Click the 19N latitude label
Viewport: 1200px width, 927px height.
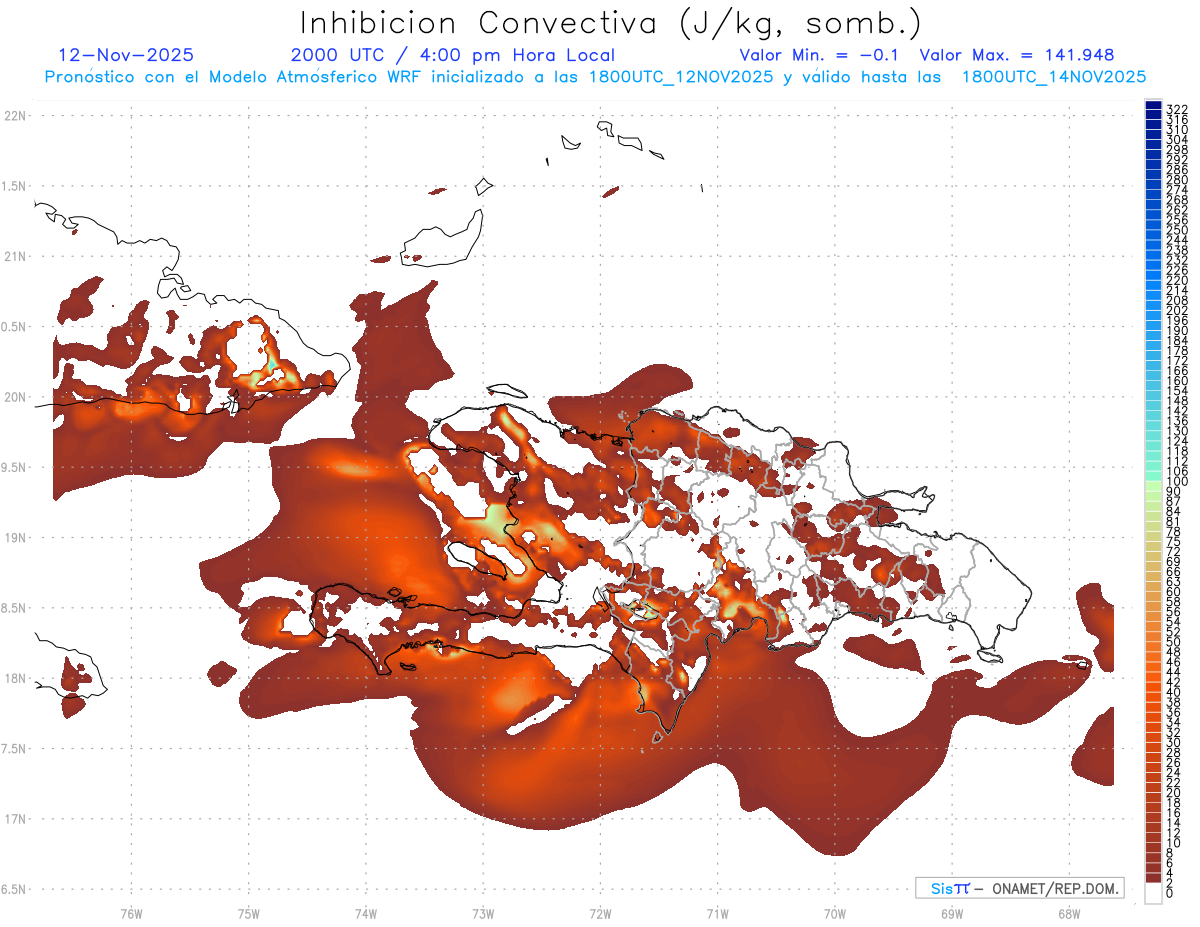point(16,537)
